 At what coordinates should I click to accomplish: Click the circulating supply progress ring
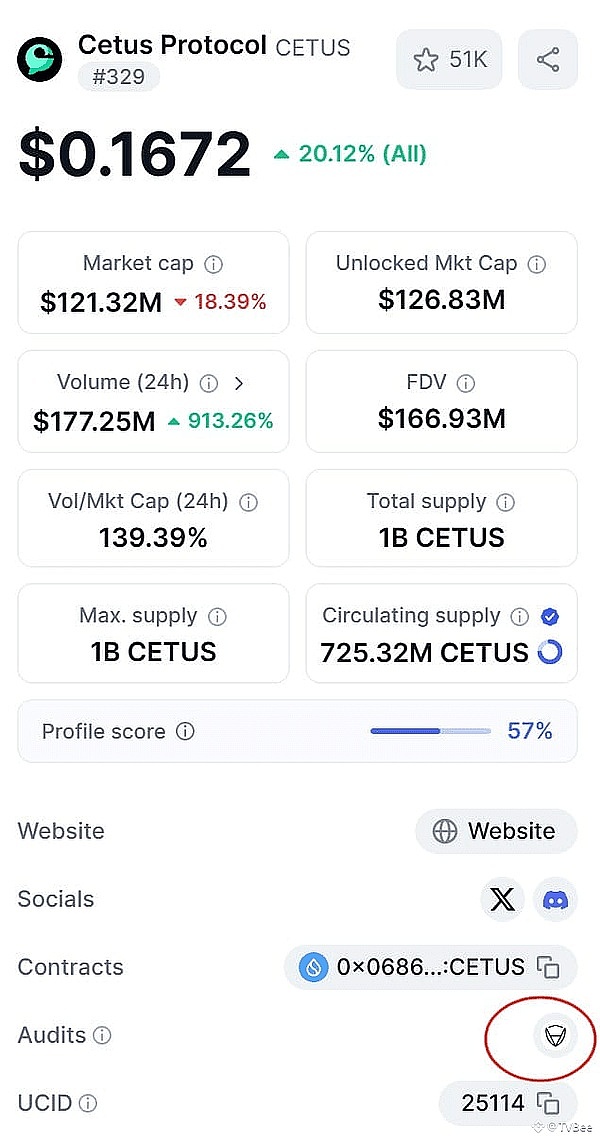(x=549, y=653)
